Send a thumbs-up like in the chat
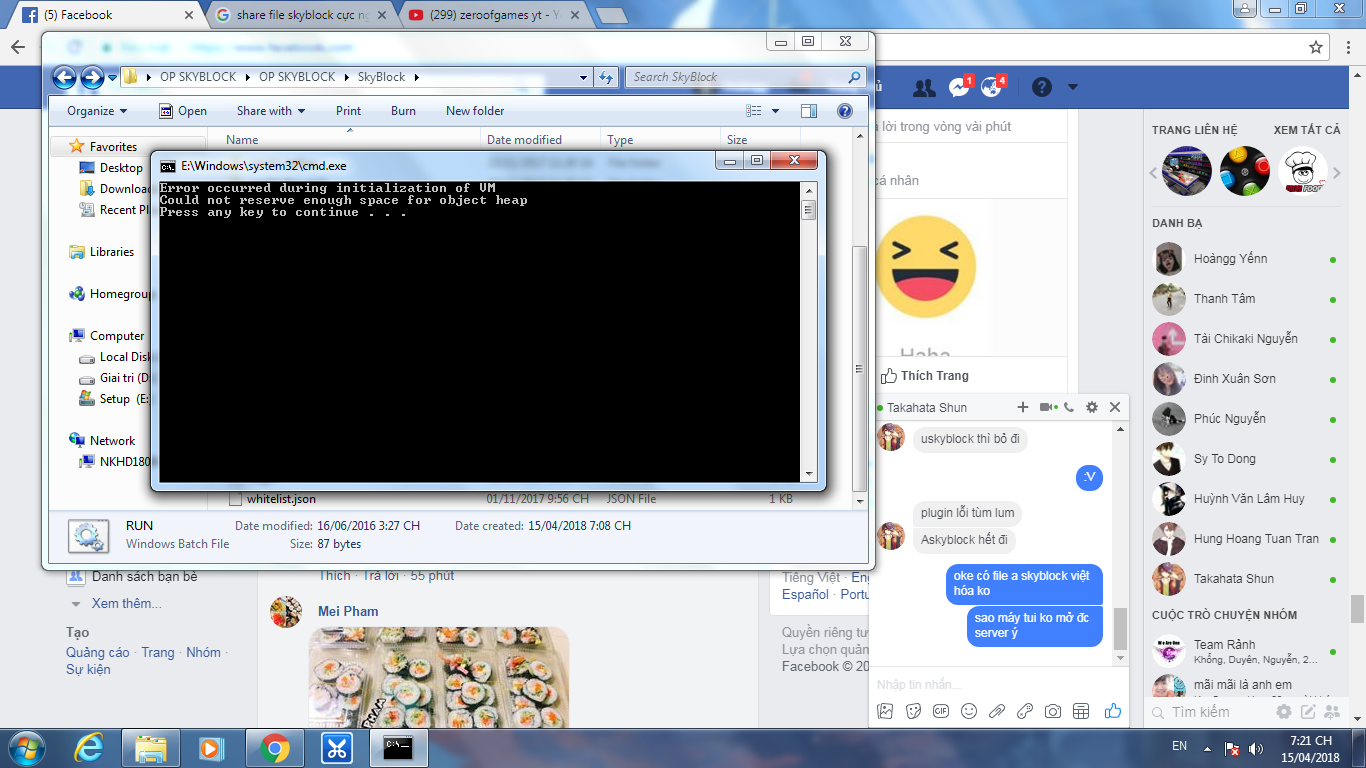1366x768 pixels. coord(1113,711)
